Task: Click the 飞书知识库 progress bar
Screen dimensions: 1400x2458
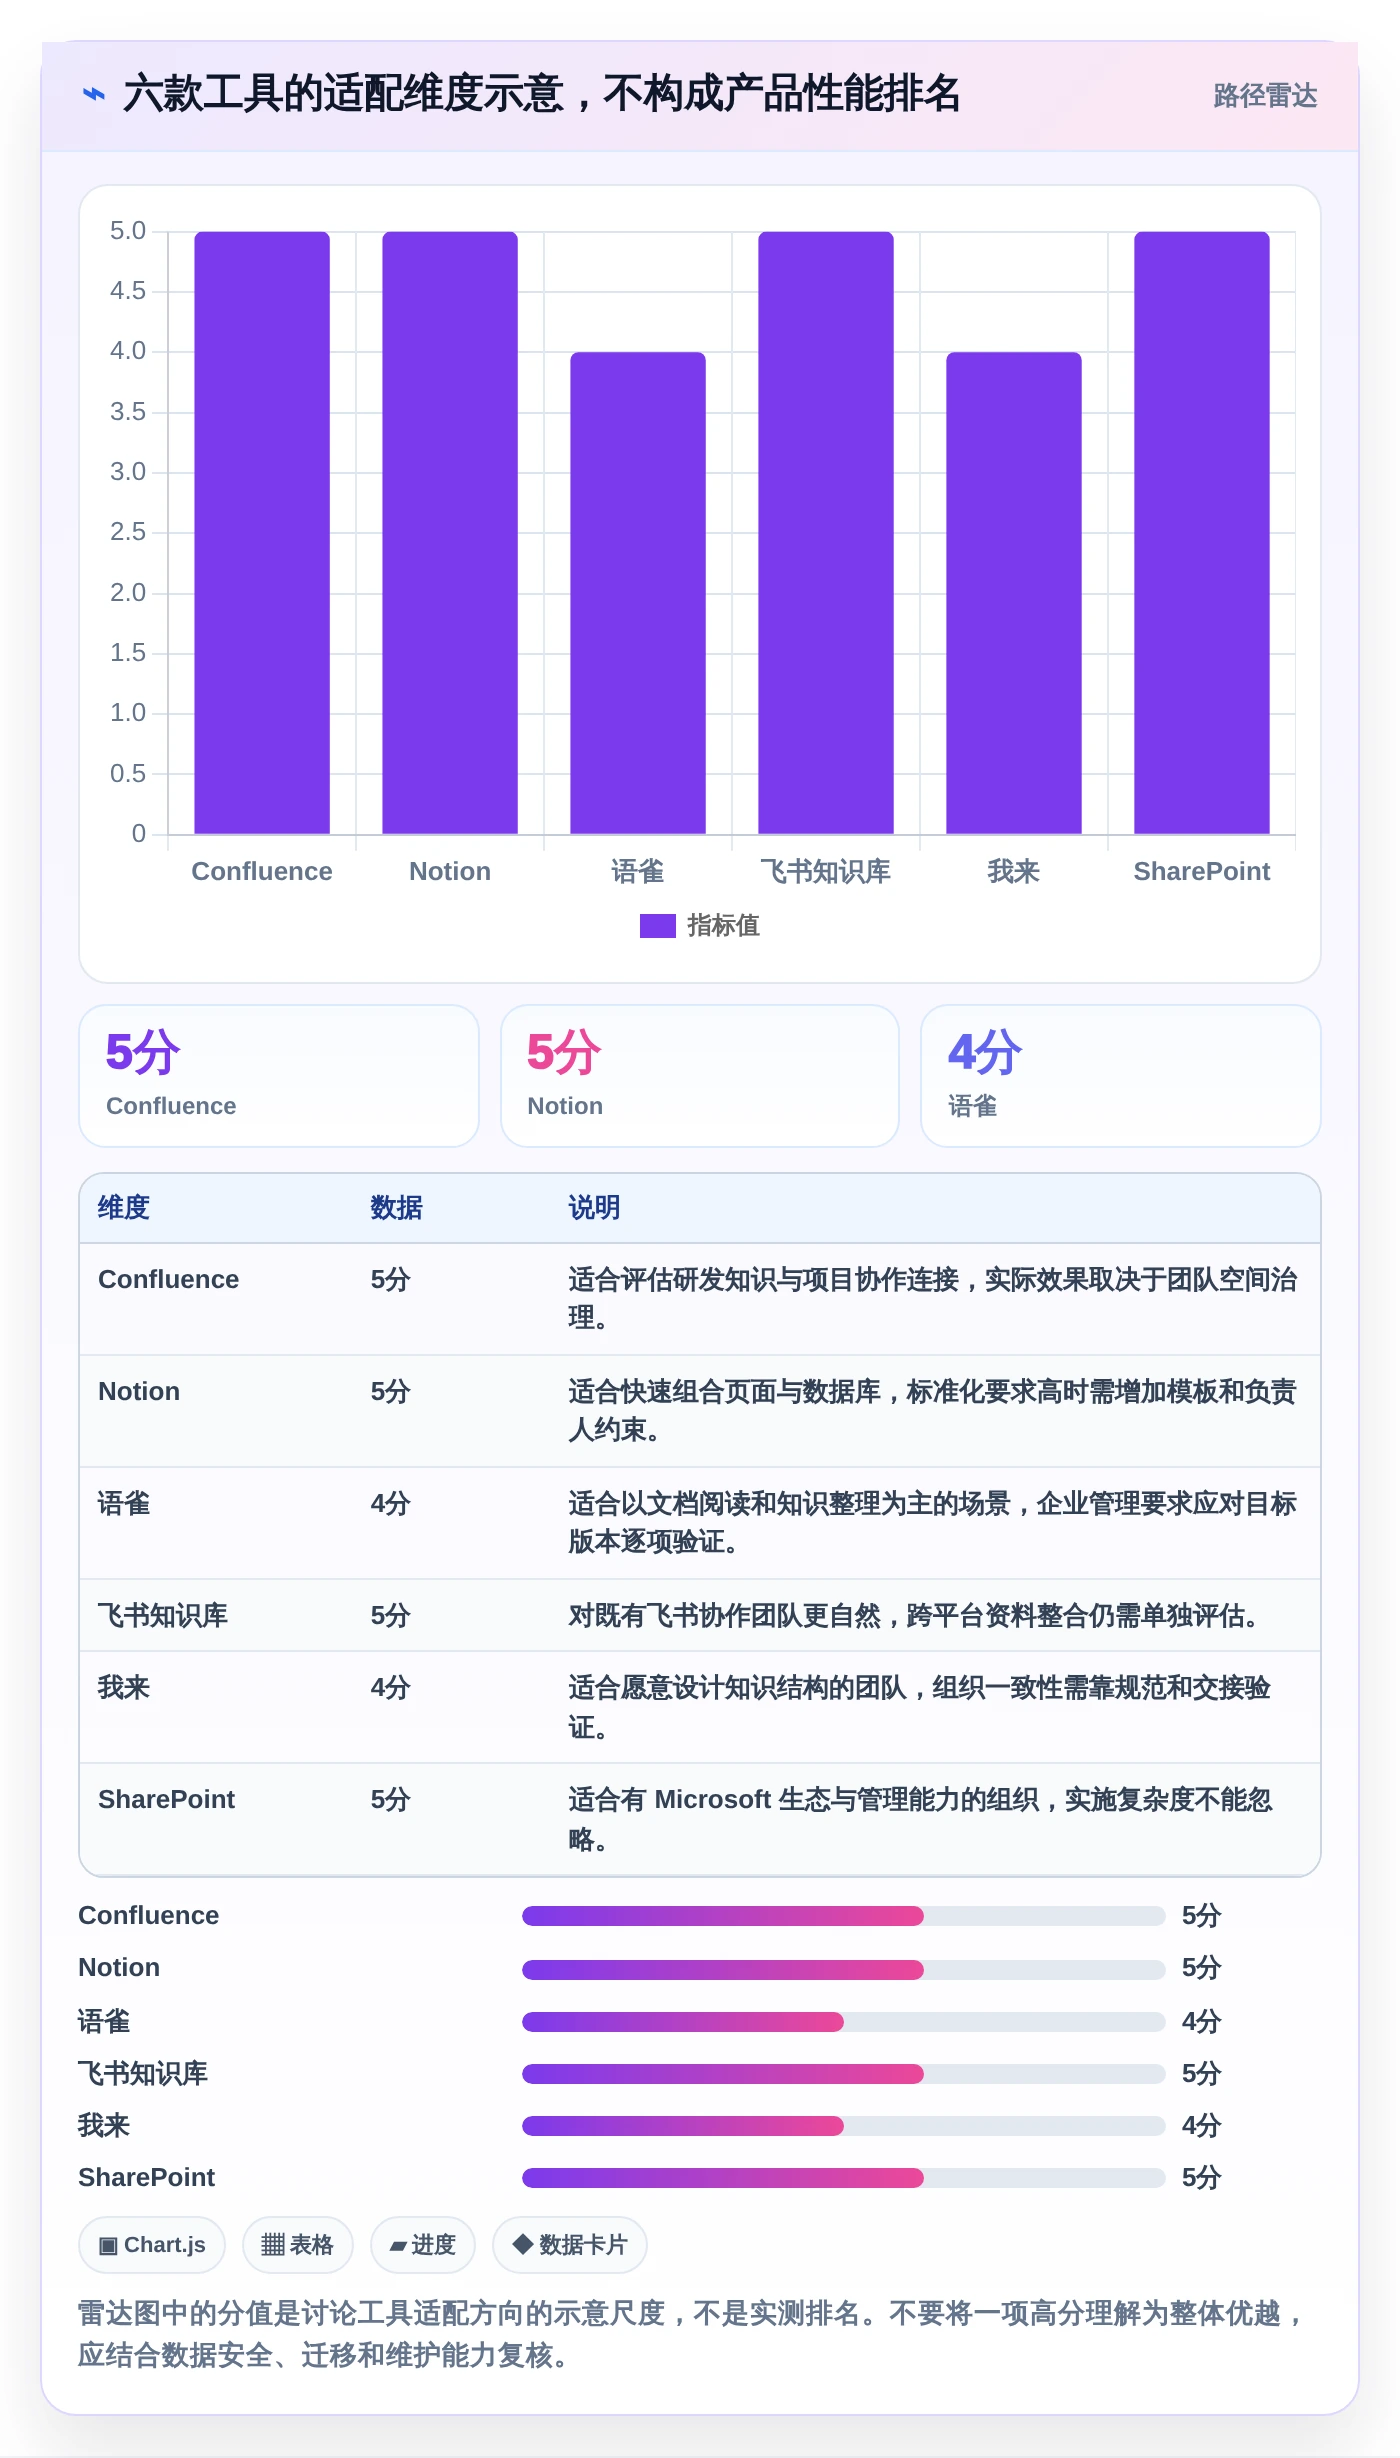Action: coord(843,2074)
